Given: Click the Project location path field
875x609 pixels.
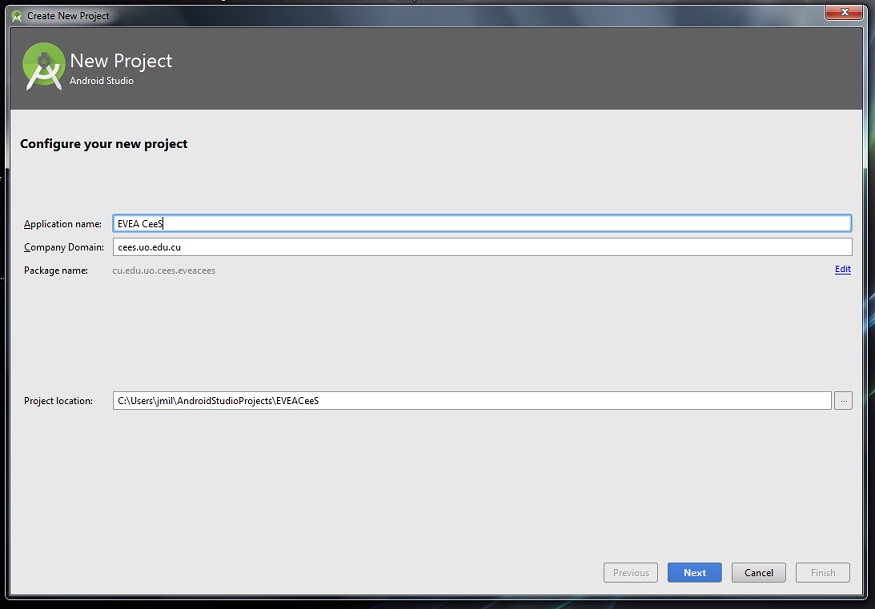Looking at the screenshot, I should pos(472,400).
